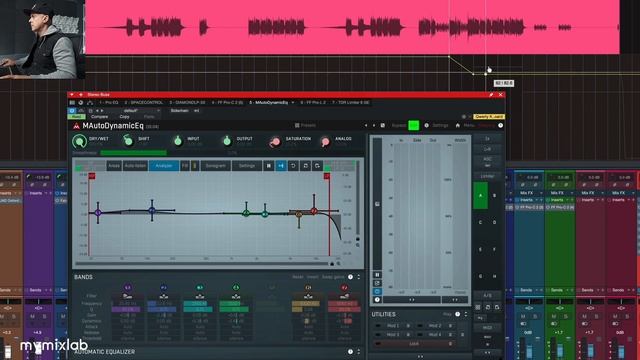Open the 5 - MAutoDynamicEq tab dropdown arrow
Screen dimensions: 640x360
point(293,102)
